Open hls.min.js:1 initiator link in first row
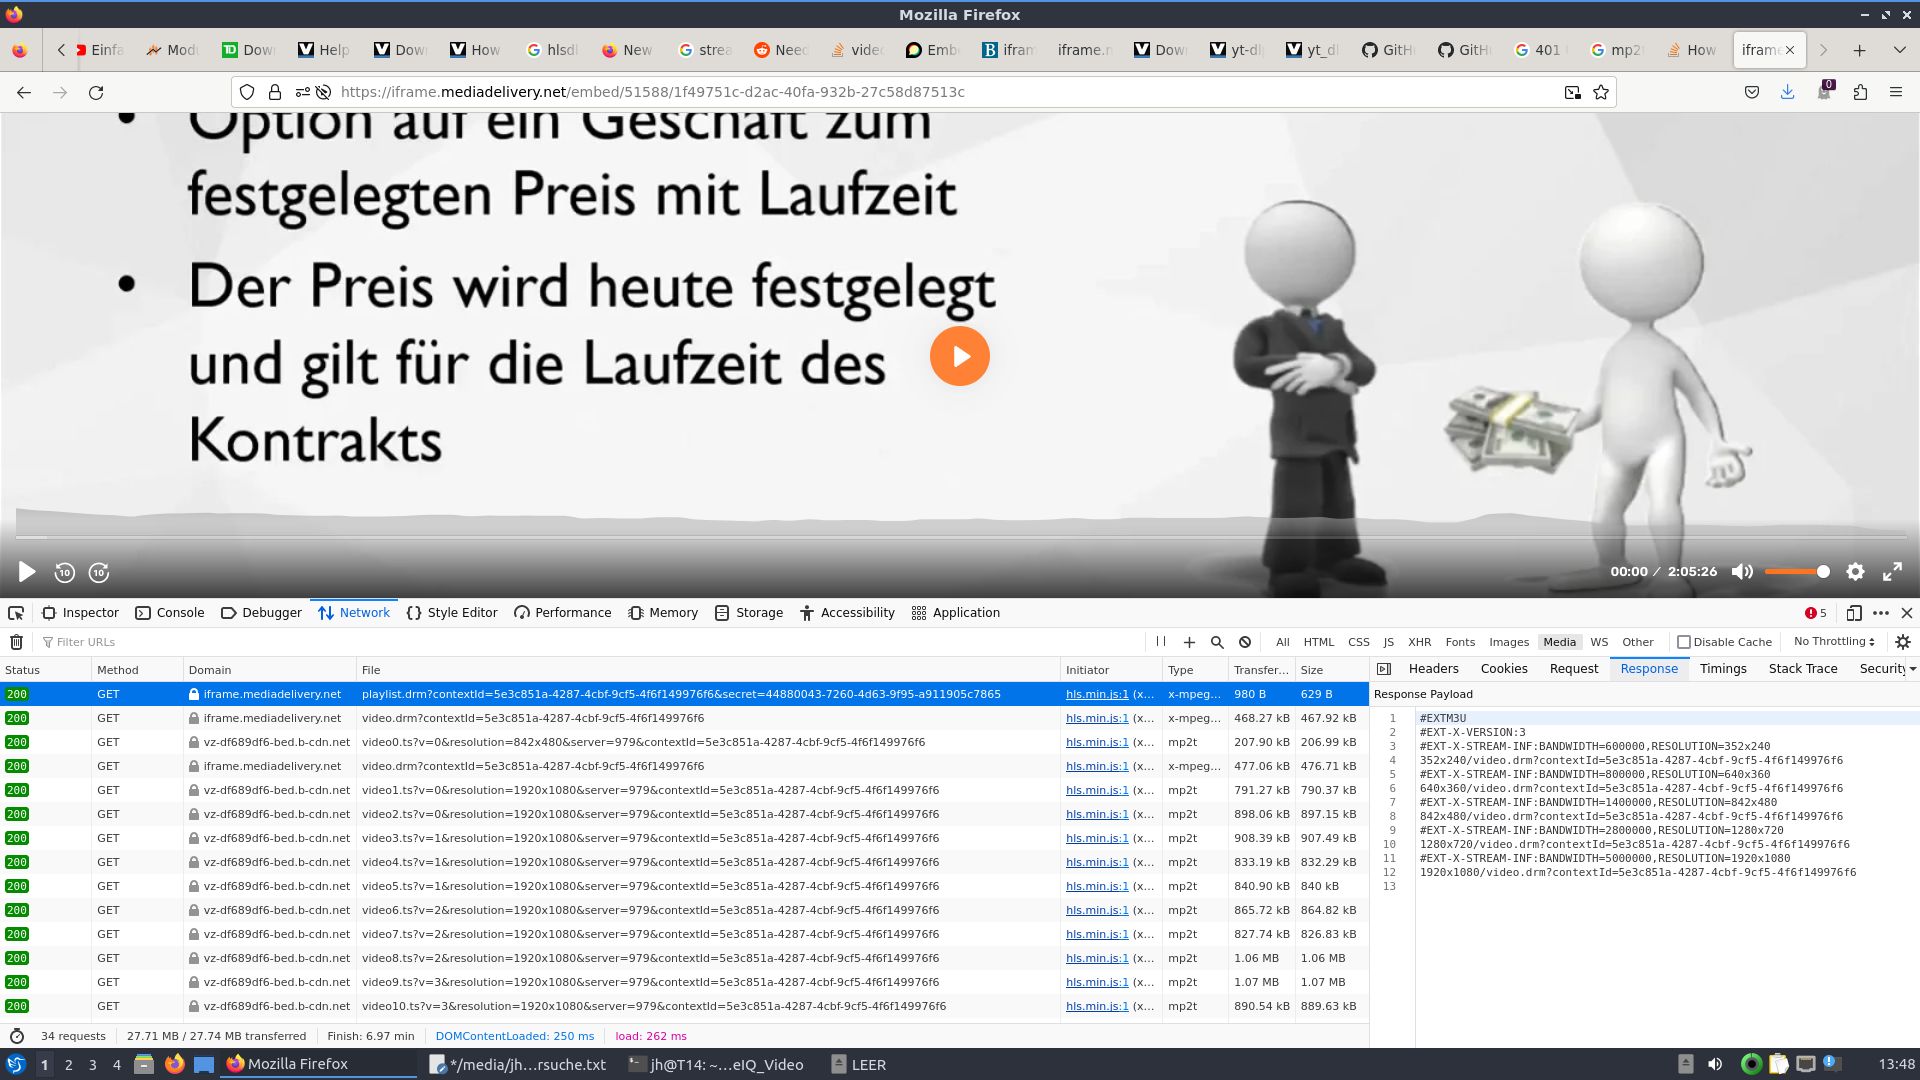The width and height of the screenshot is (1920, 1080). pos(1096,694)
